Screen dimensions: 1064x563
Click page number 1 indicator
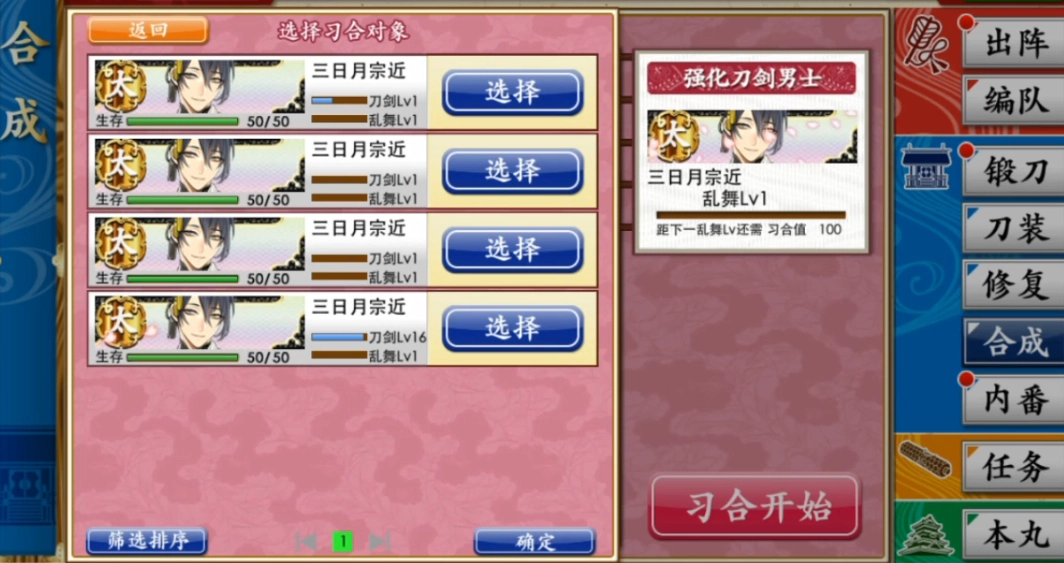pyautogui.click(x=343, y=541)
